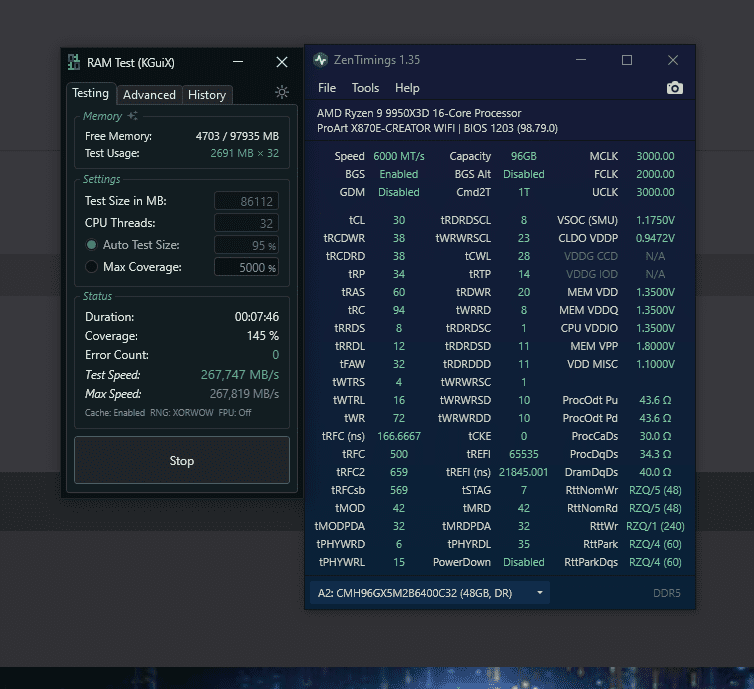
Task: Select the Auto Test Size radio button
Action: click(x=91, y=245)
